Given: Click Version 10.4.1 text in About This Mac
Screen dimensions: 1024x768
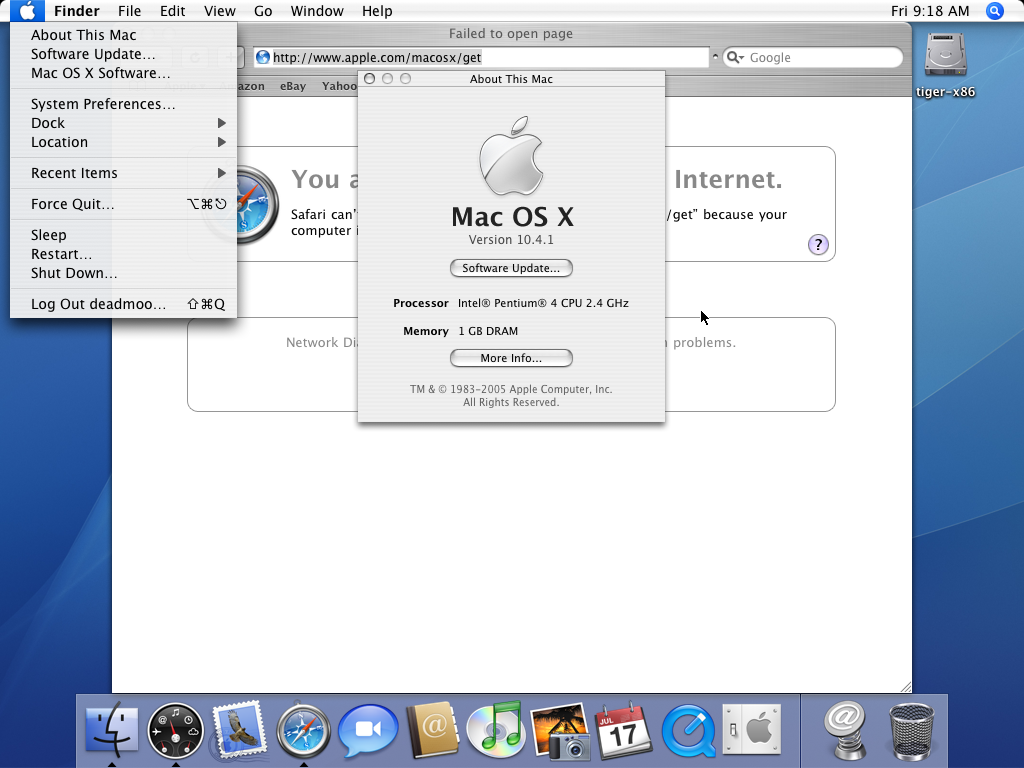Looking at the screenshot, I should pos(511,240).
